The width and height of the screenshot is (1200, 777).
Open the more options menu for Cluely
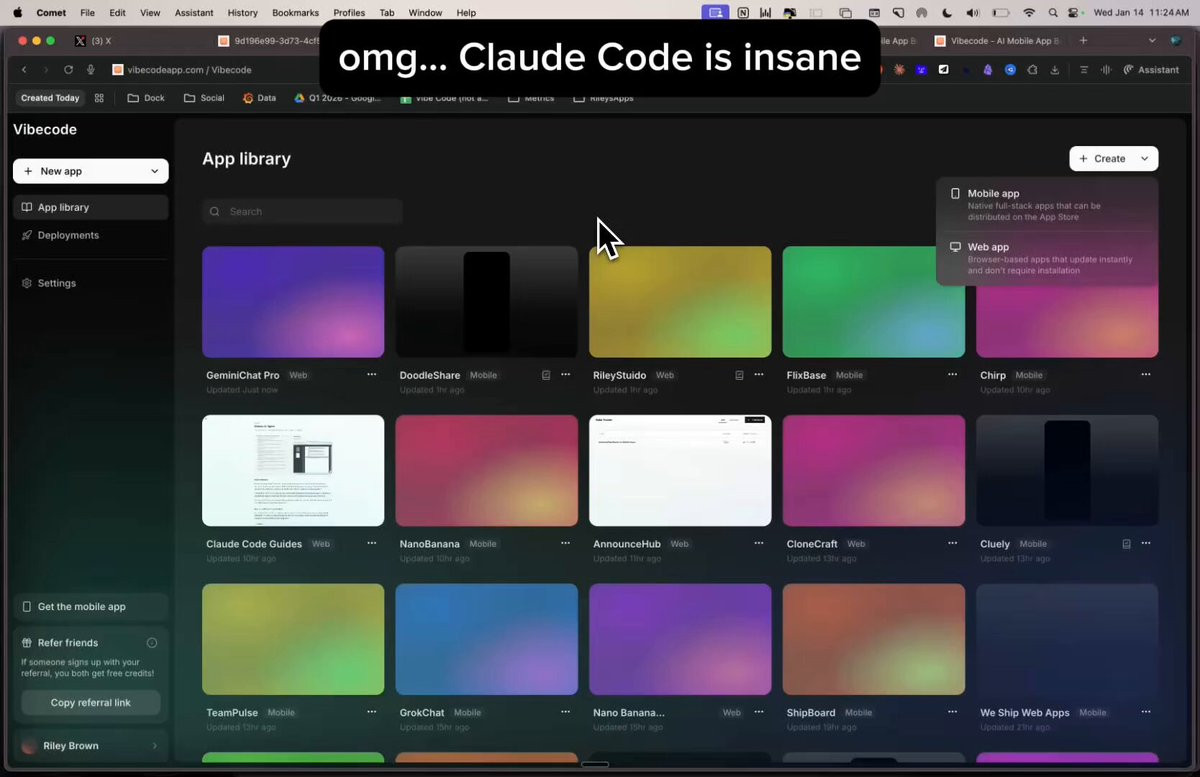(x=1146, y=544)
